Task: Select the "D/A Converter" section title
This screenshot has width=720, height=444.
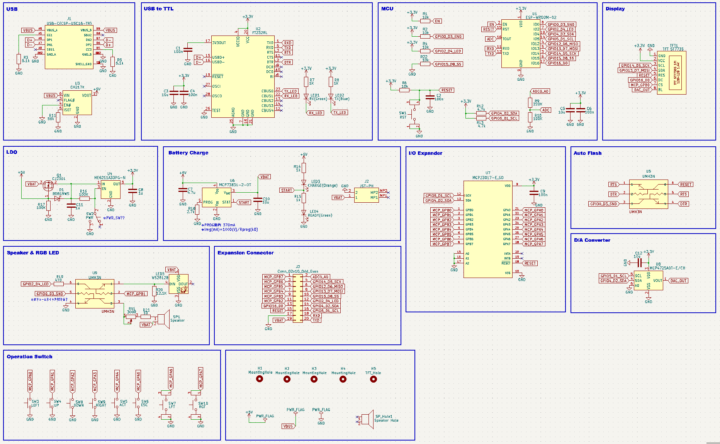Action: pos(592,240)
